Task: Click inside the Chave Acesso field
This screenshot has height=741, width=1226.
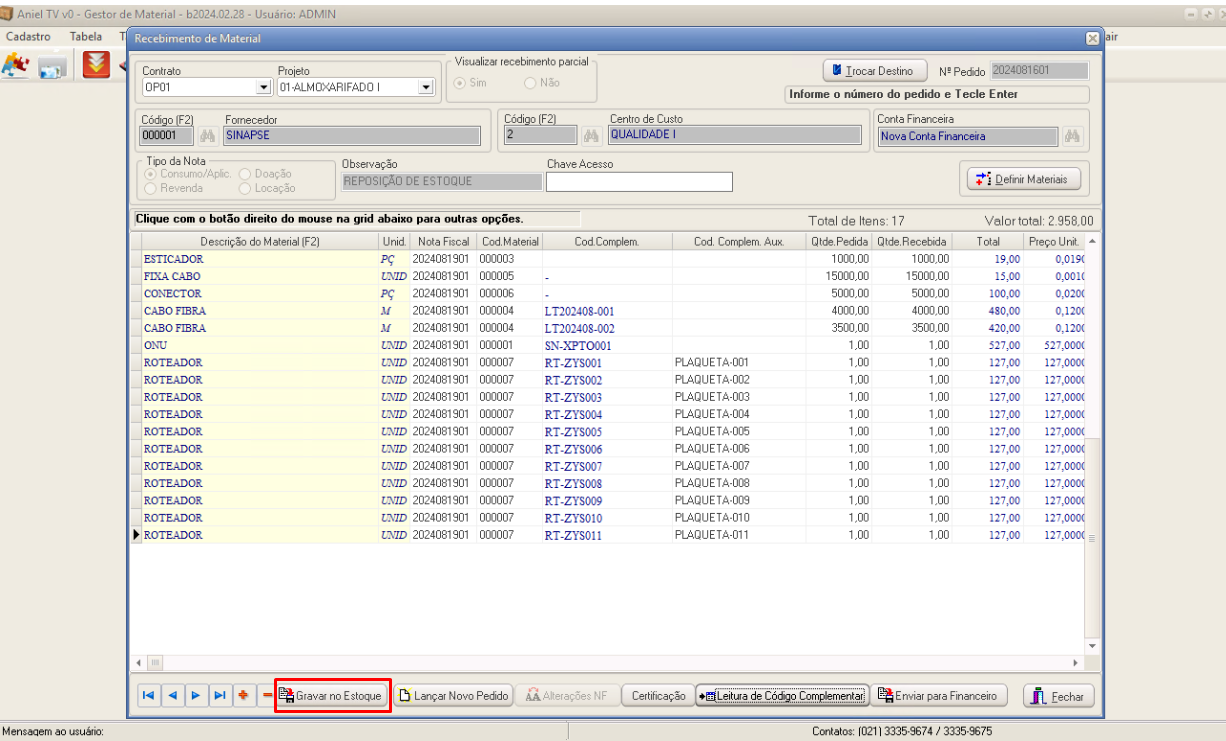Action: pos(639,182)
